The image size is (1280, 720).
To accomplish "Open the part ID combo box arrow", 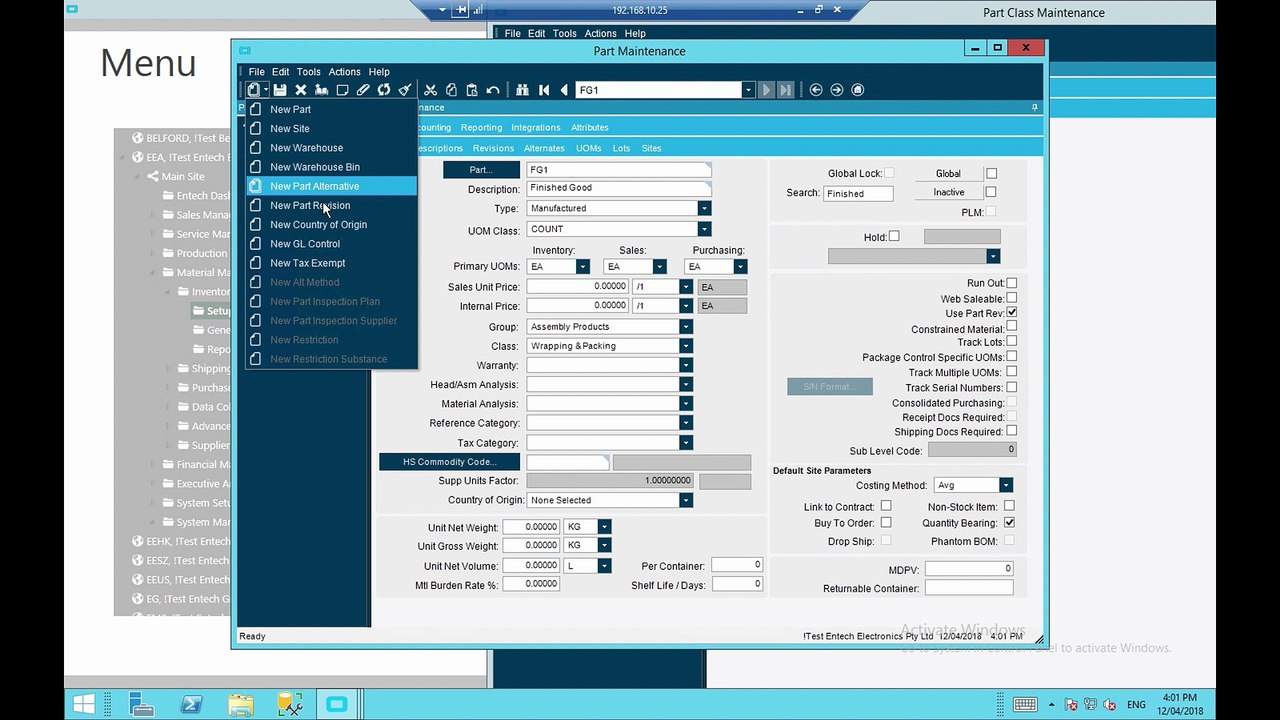I will click(x=747, y=90).
